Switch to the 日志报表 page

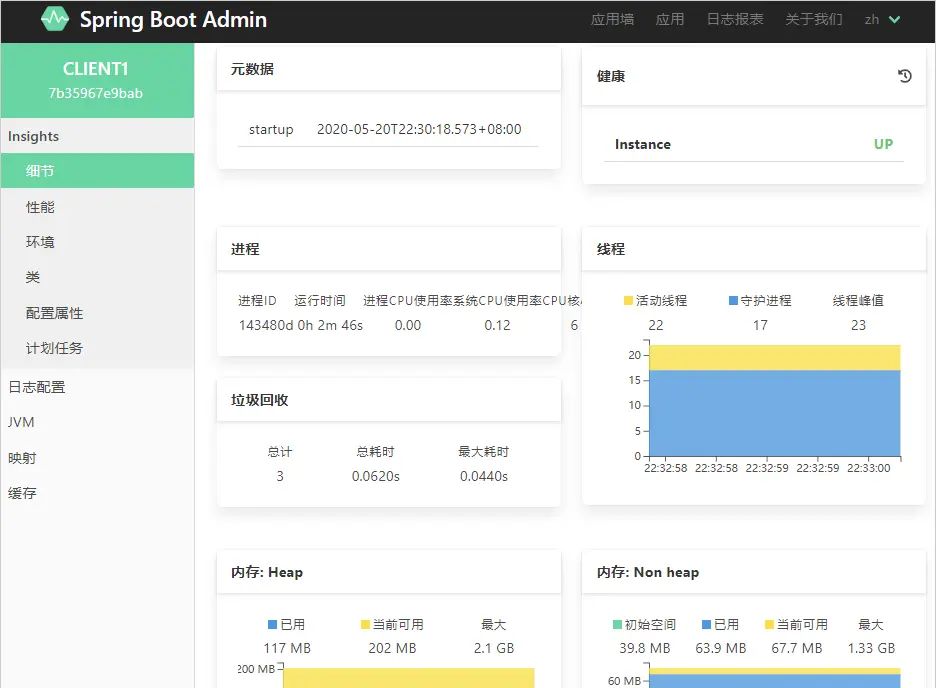pyautogui.click(x=735, y=19)
